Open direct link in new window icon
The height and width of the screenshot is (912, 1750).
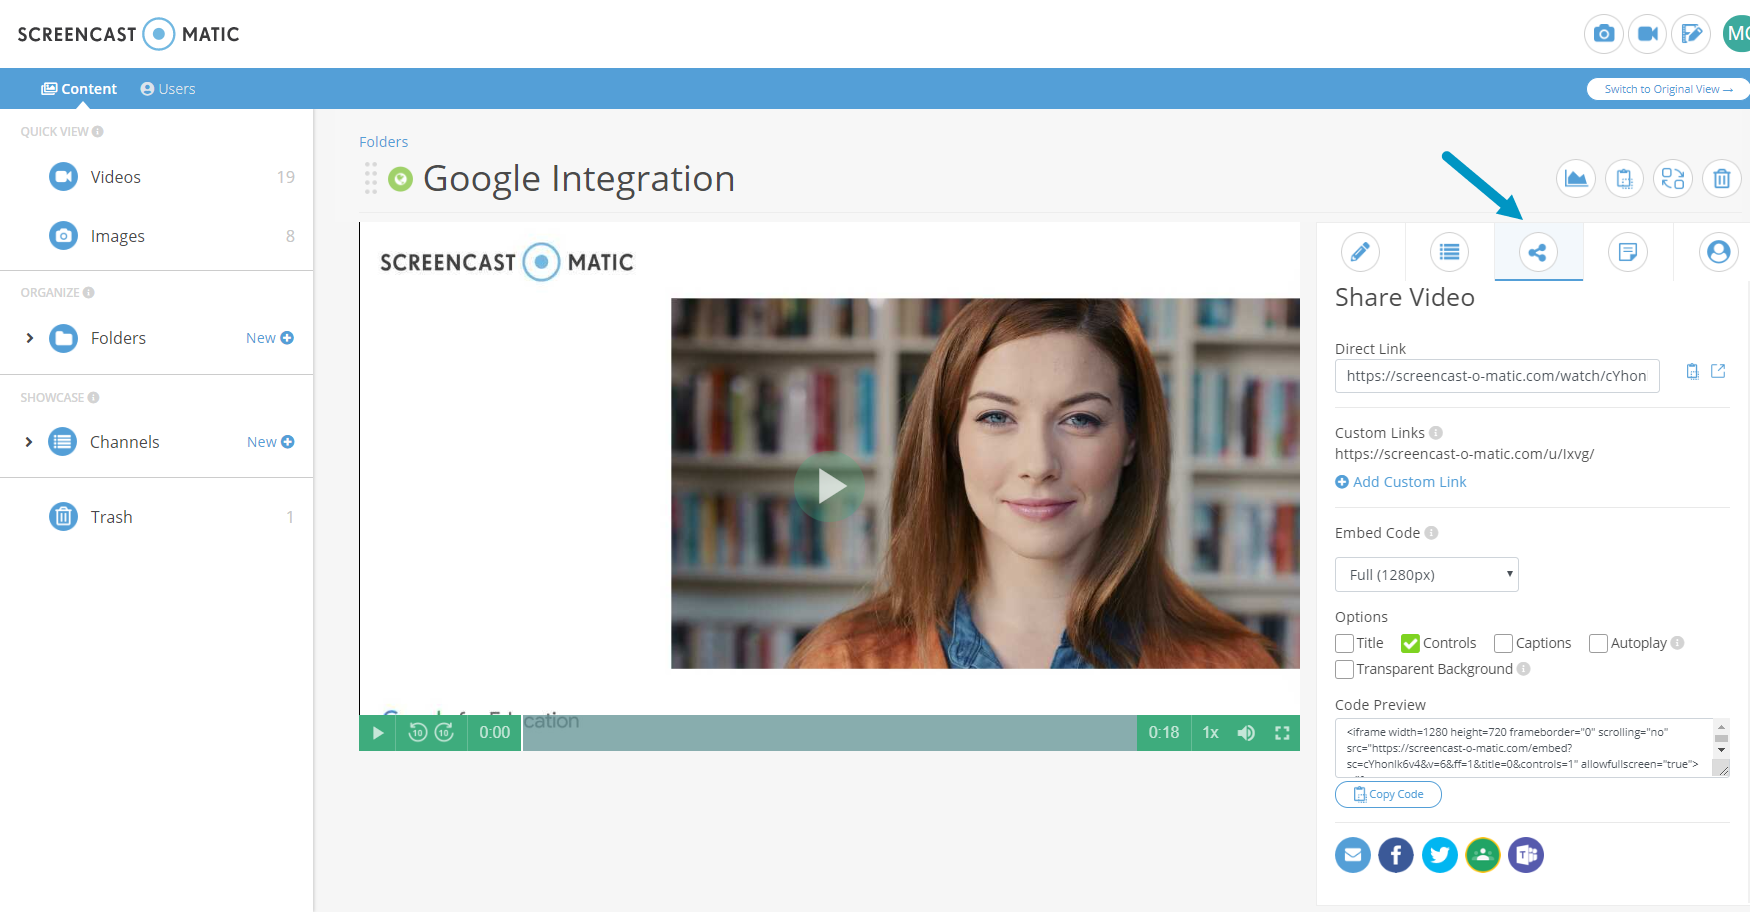tap(1718, 371)
